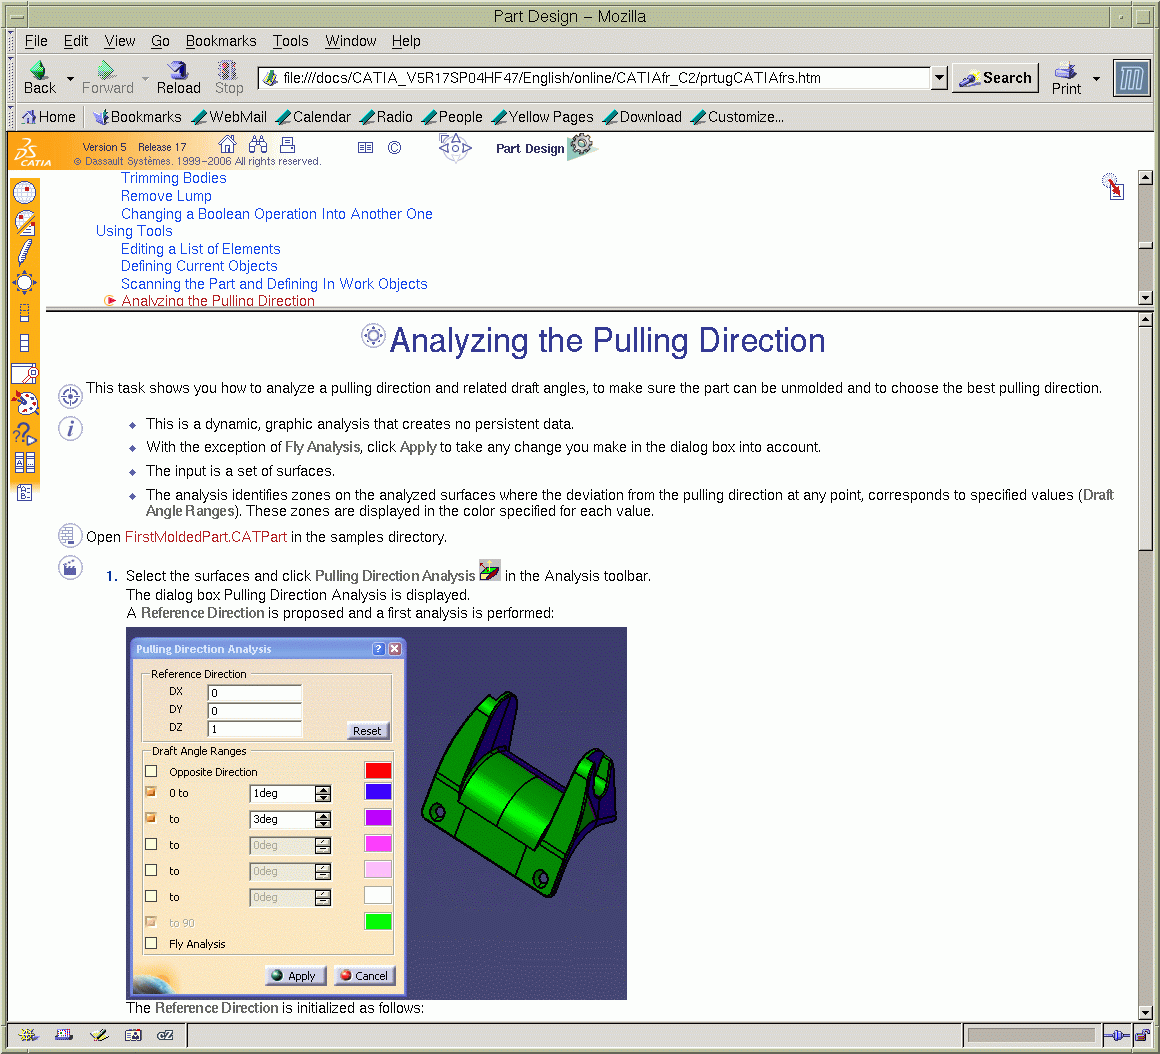This screenshot has width=1160, height=1054.
Task: Click the target icon beside the task description
Action: 70,396
